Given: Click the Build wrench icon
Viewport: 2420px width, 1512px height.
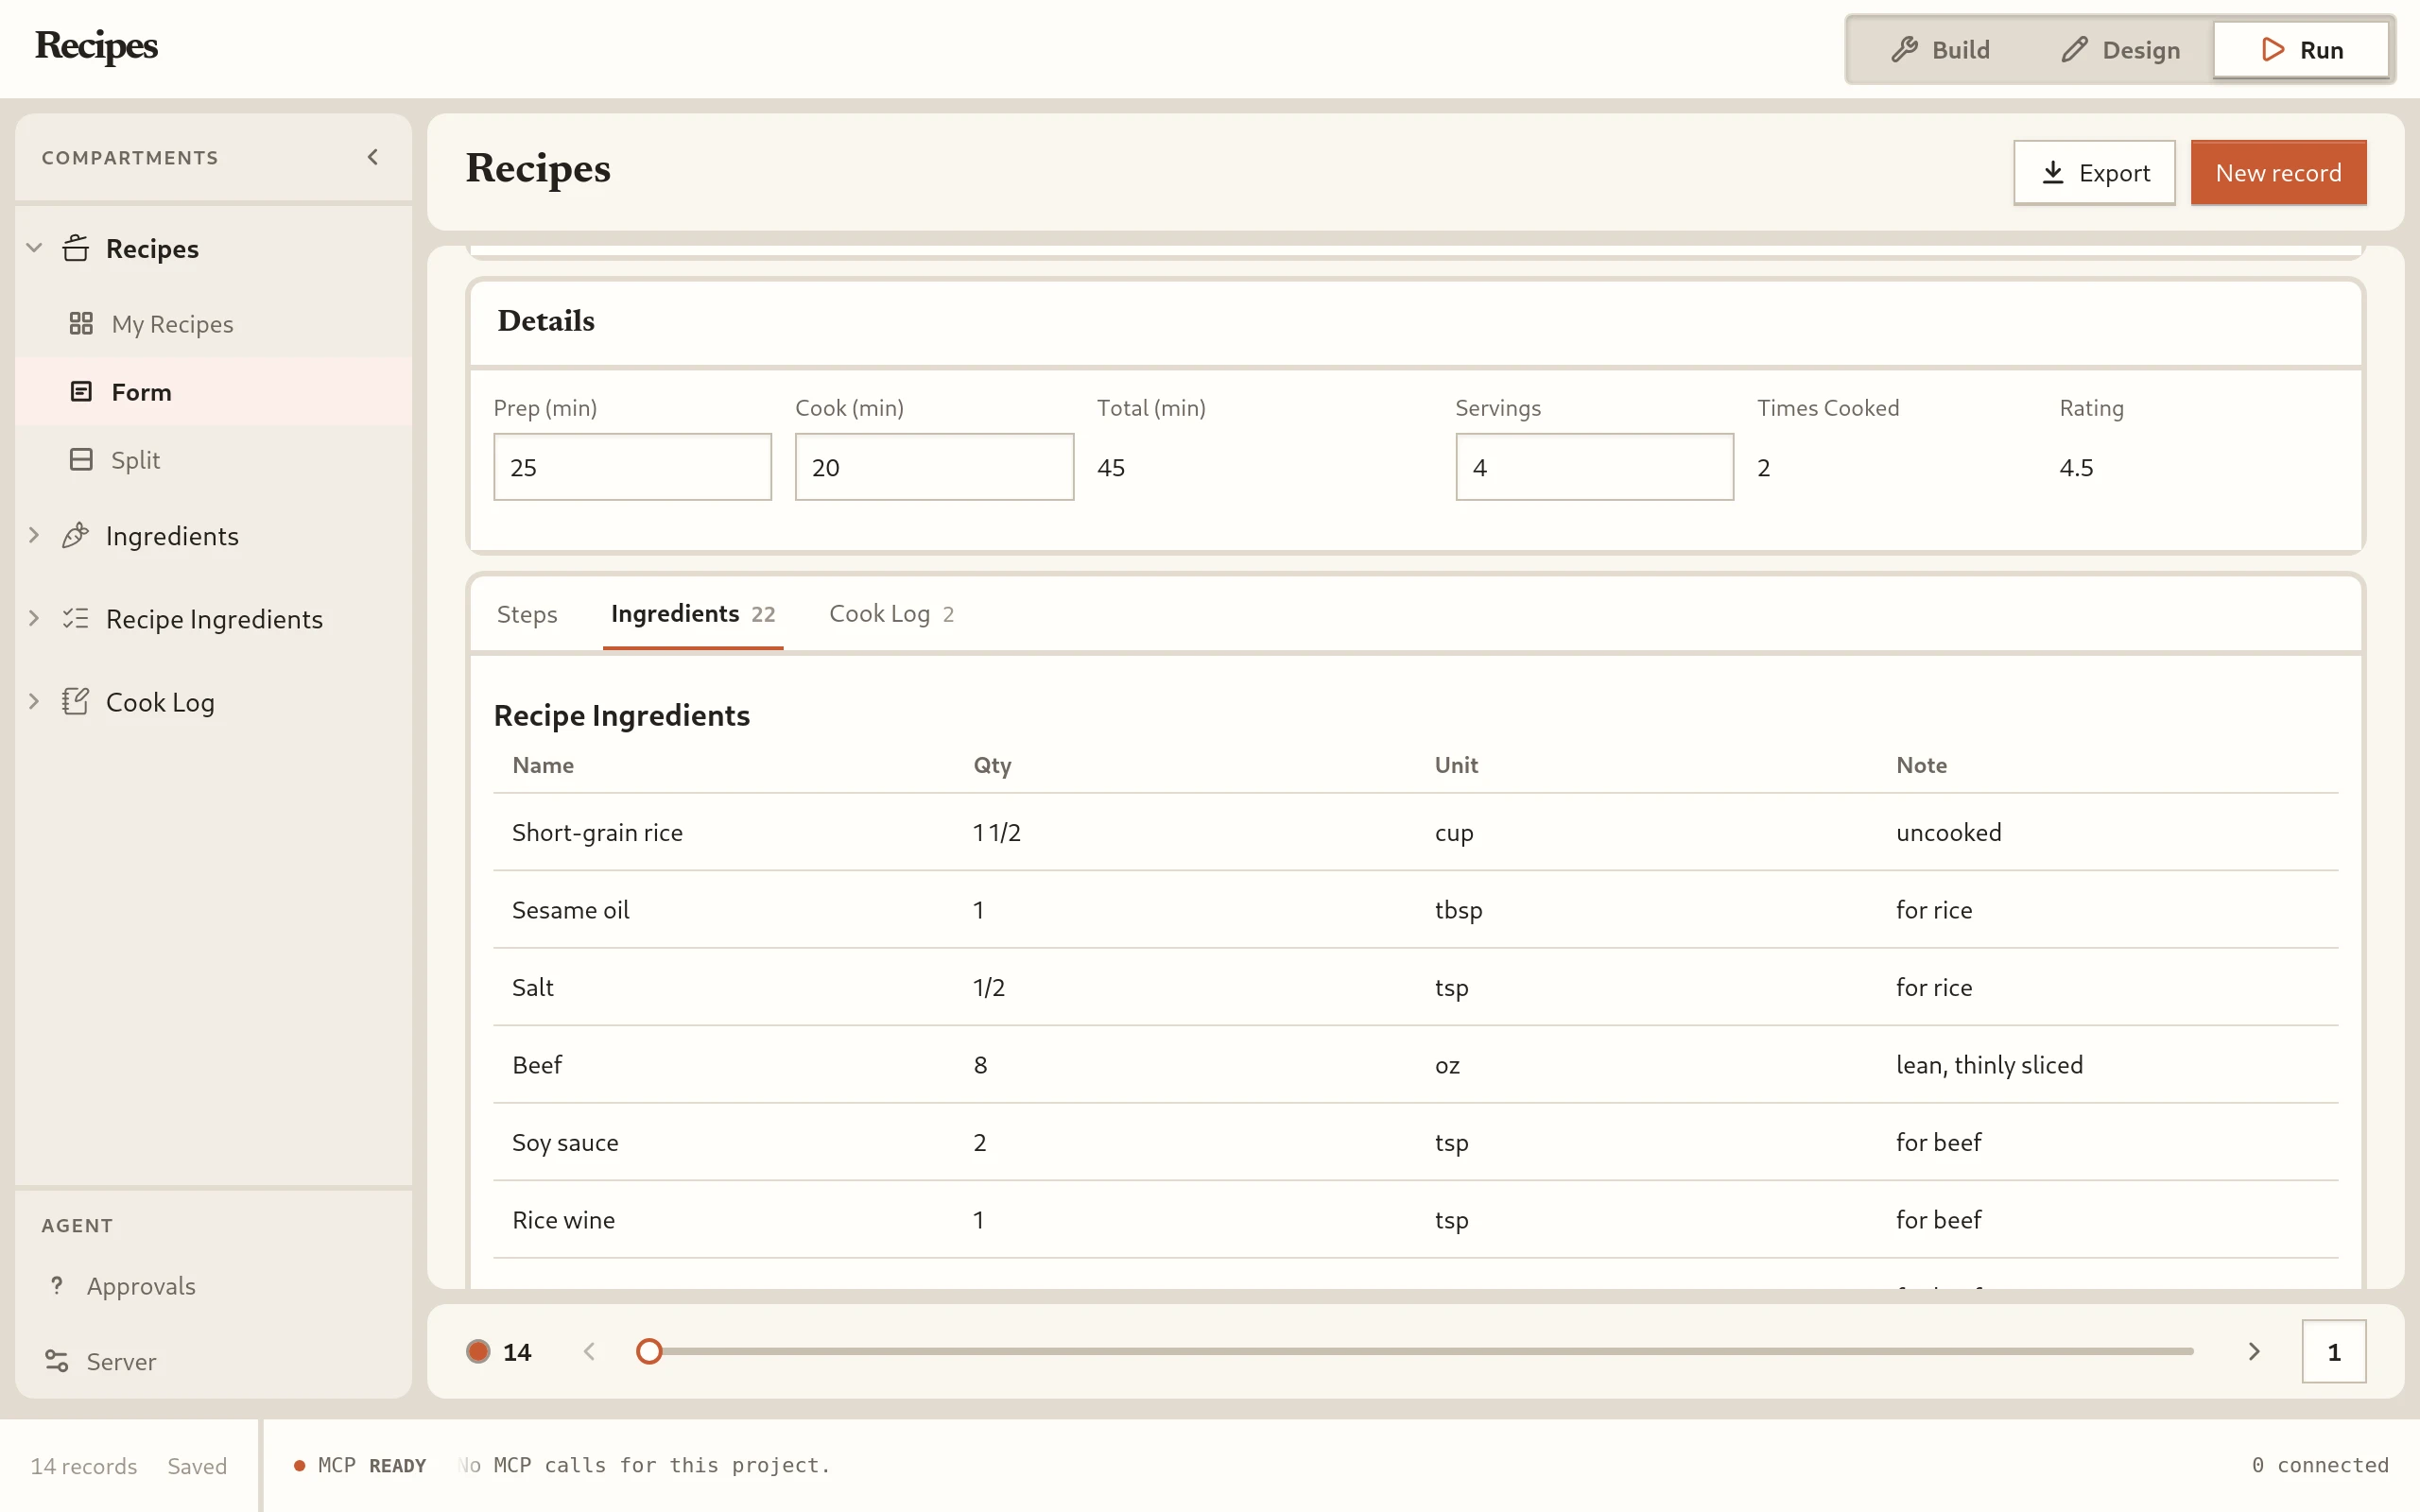Looking at the screenshot, I should [1904, 49].
